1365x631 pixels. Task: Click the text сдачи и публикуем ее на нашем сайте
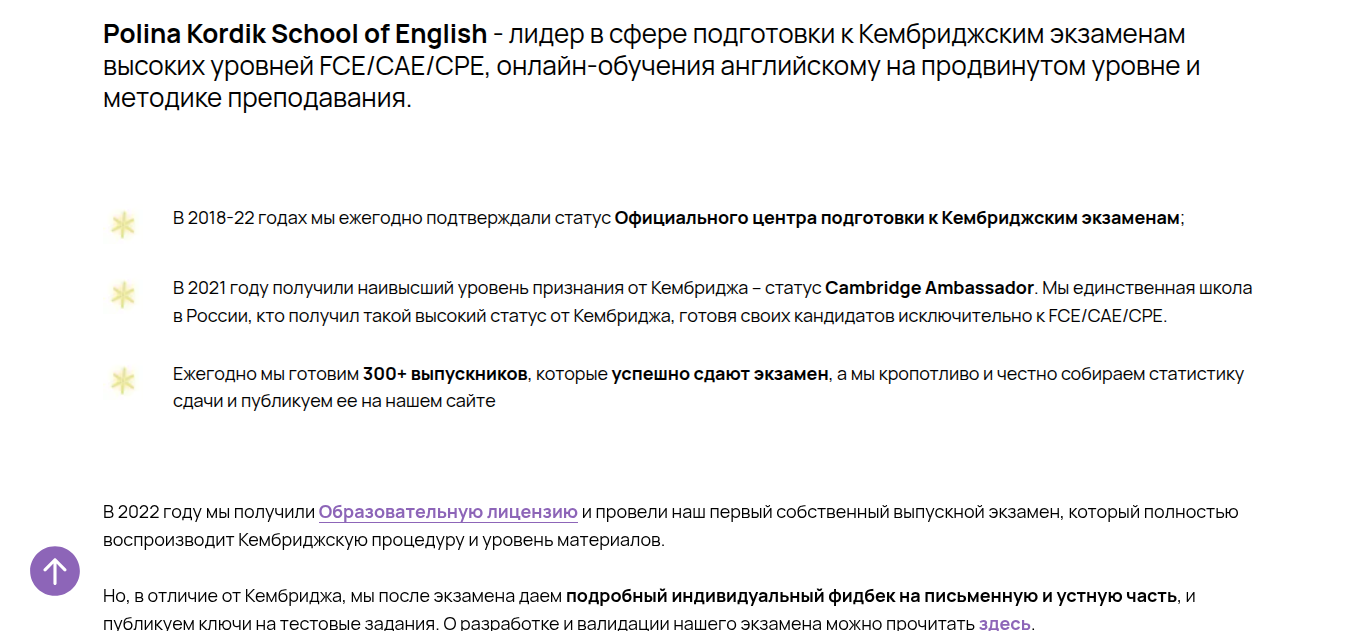tap(334, 401)
